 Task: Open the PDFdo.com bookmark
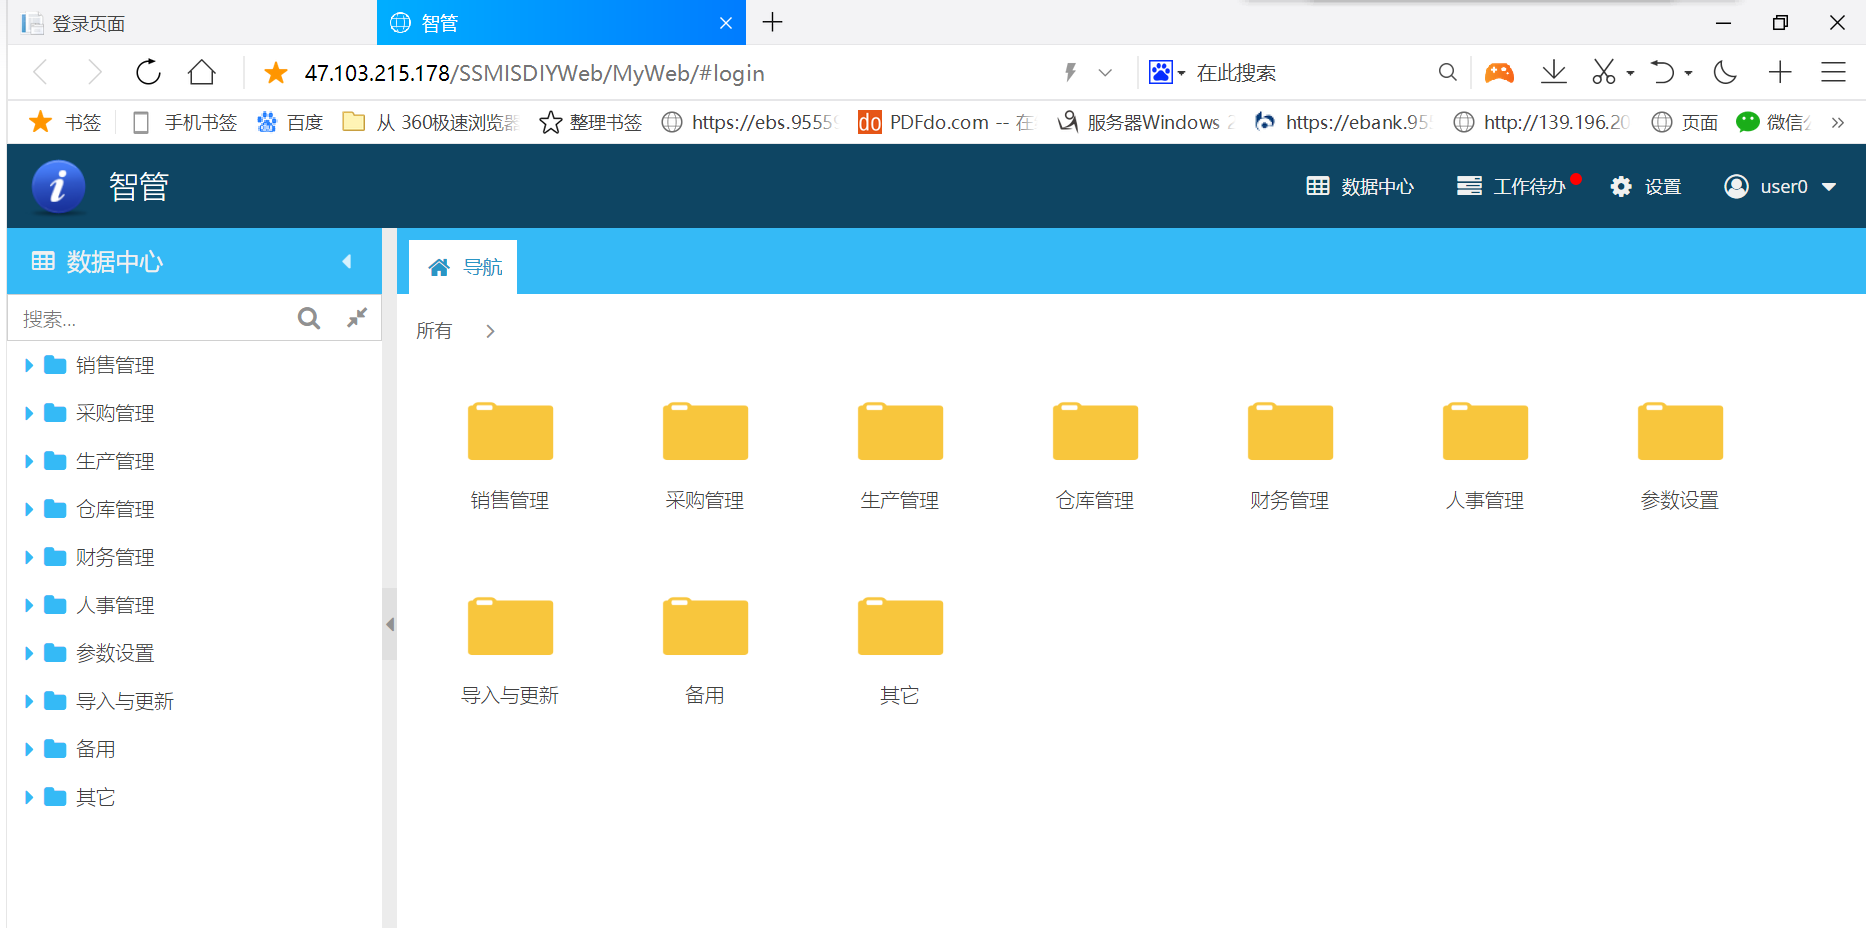(x=946, y=122)
